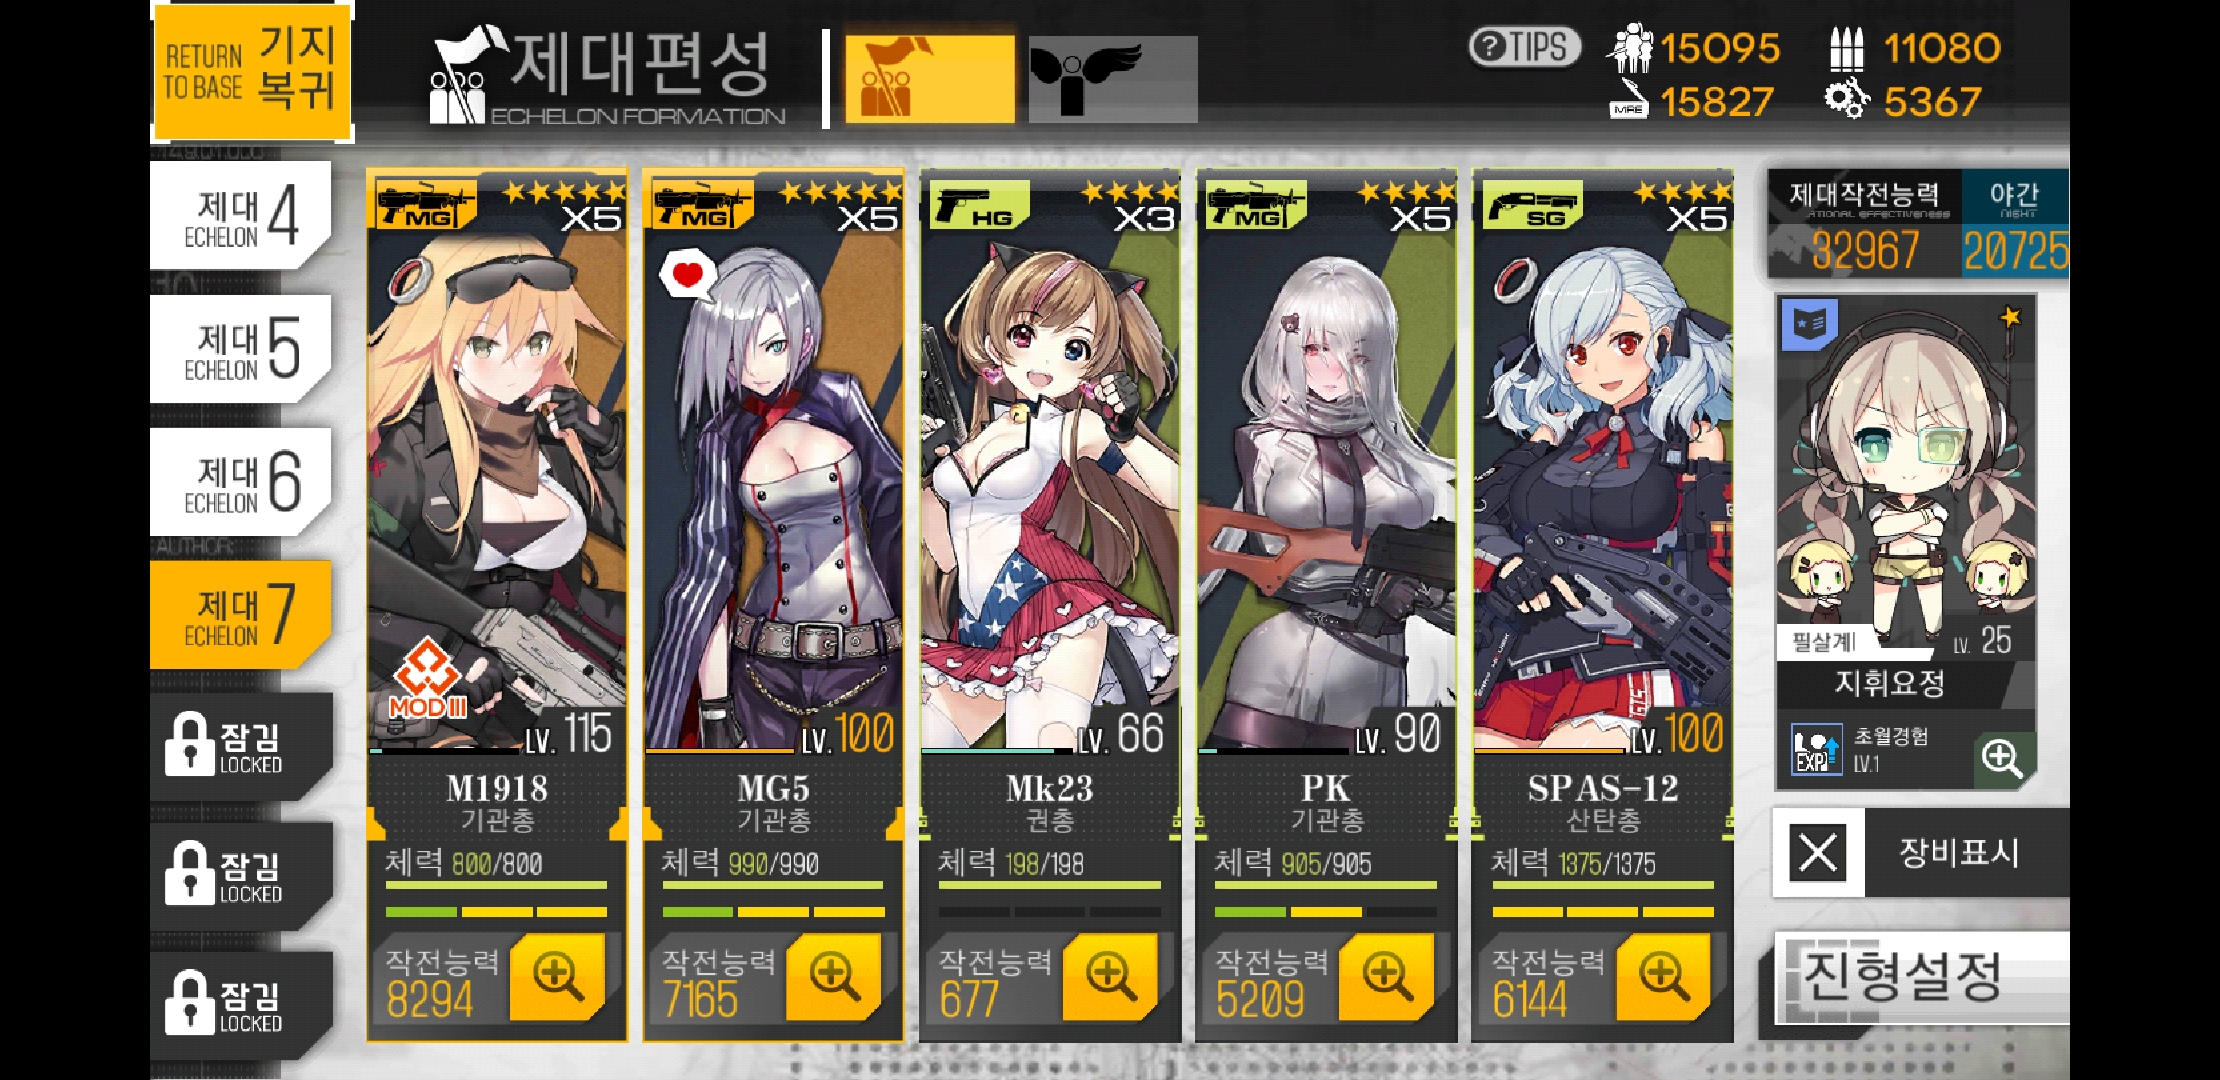Toggle the equipment display X checkbox
The width and height of the screenshot is (2220, 1080).
click(x=1818, y=853)
